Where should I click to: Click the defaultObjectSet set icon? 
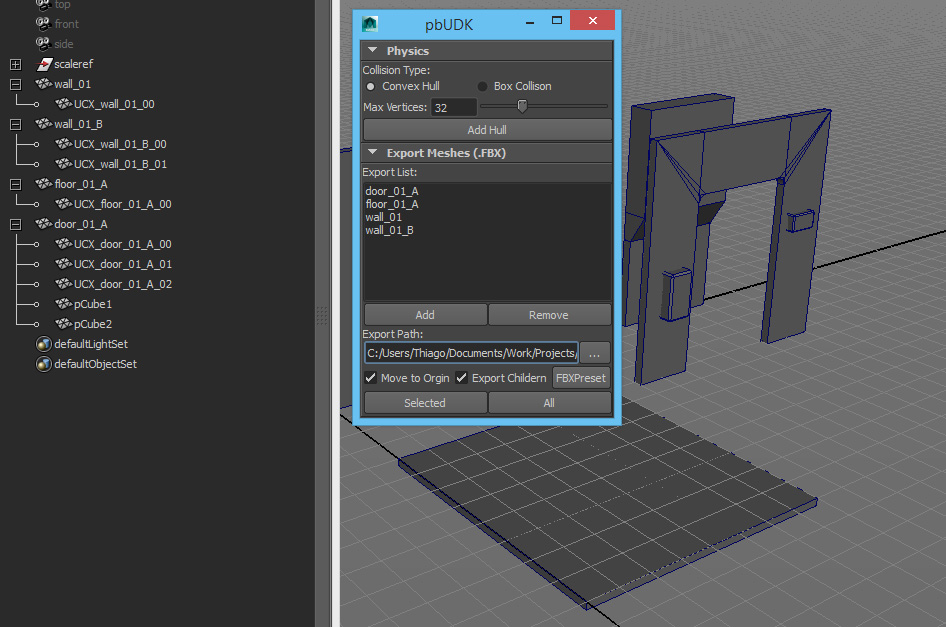pyautogui.click(x=43, y=364)
